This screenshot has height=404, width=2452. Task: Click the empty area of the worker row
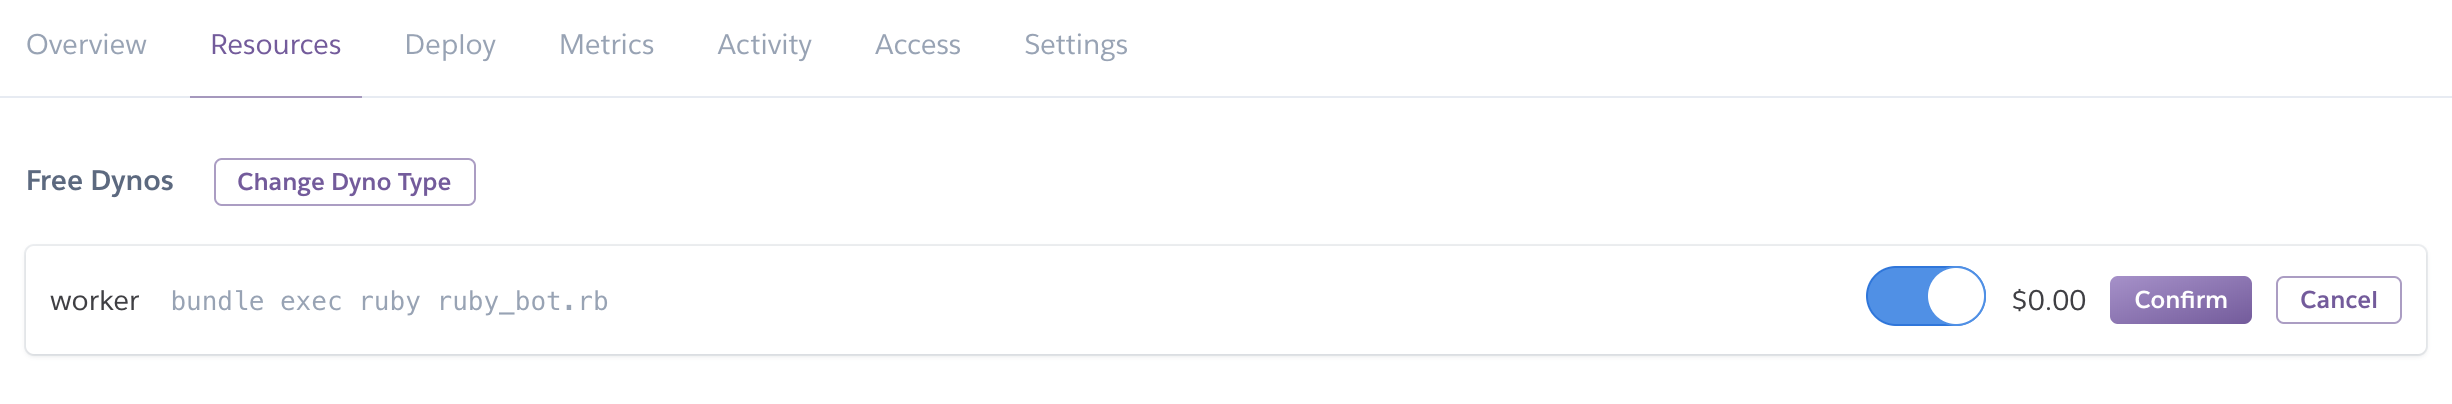pos(1200,300)
